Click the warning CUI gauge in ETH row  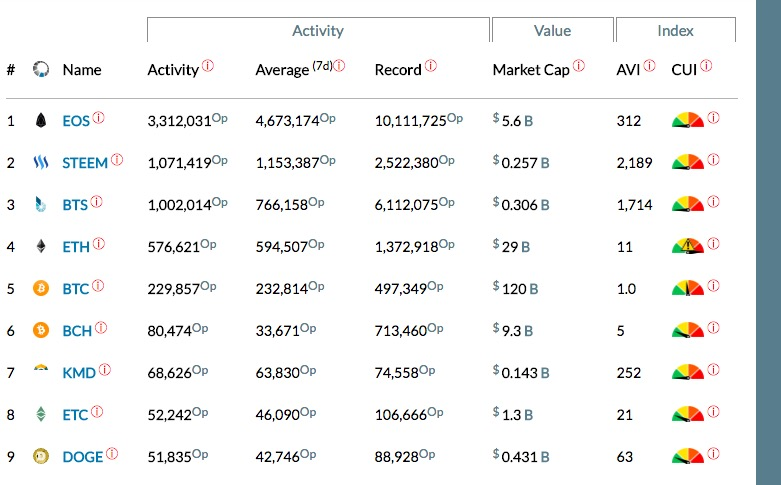pos(688,246)
